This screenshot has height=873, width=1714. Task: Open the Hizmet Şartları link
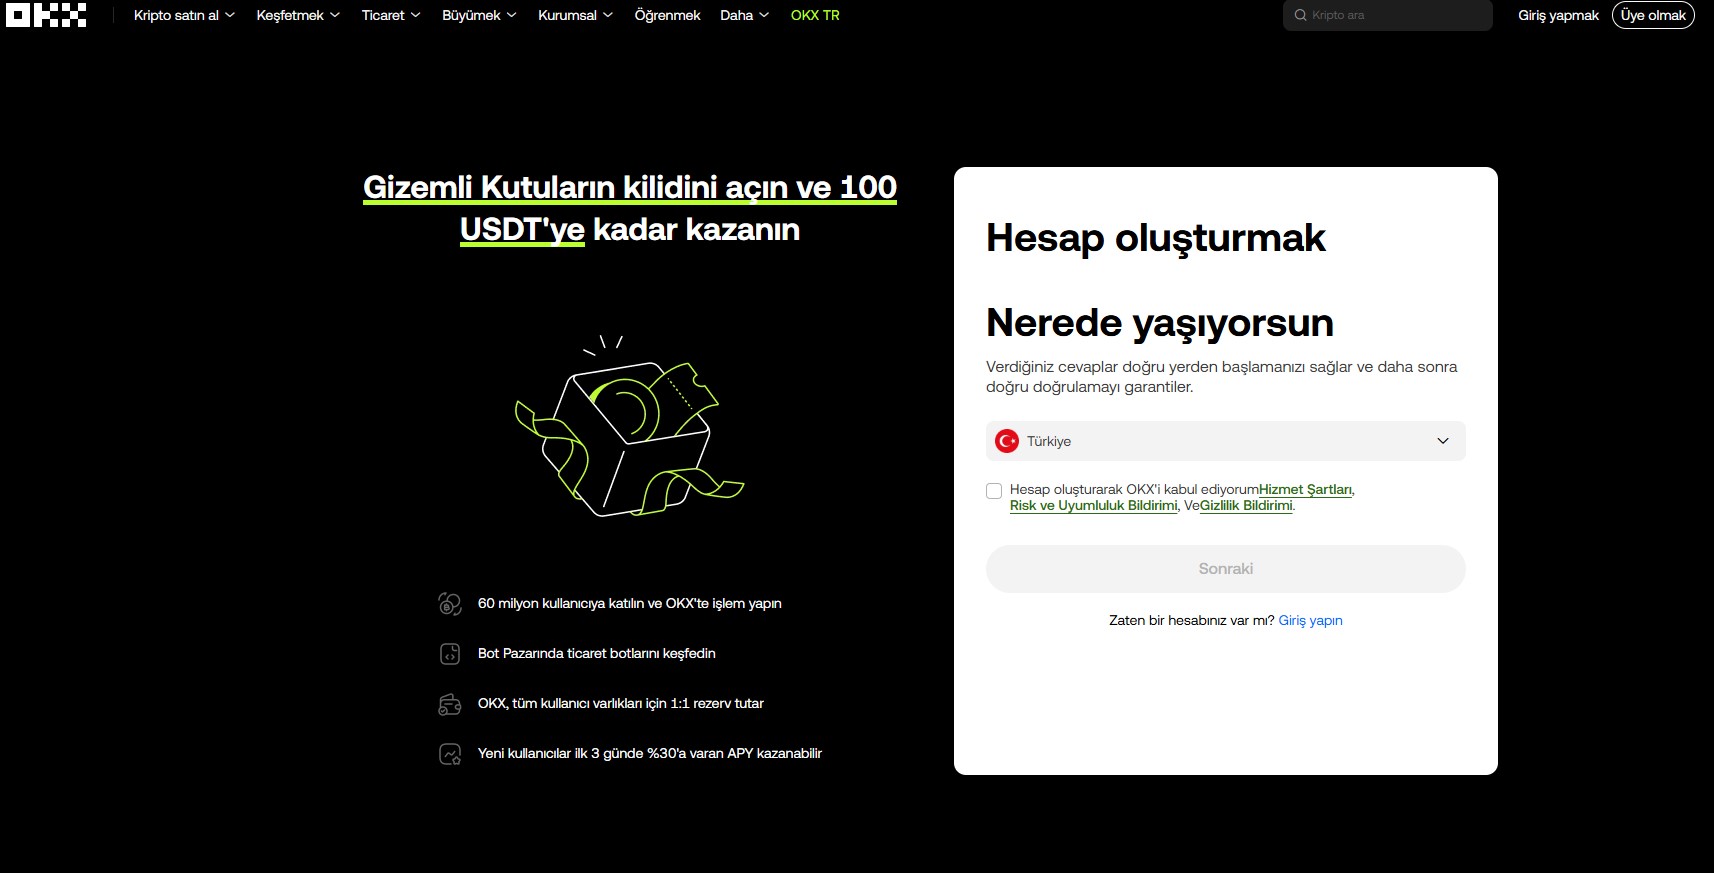coord(1305,489)
